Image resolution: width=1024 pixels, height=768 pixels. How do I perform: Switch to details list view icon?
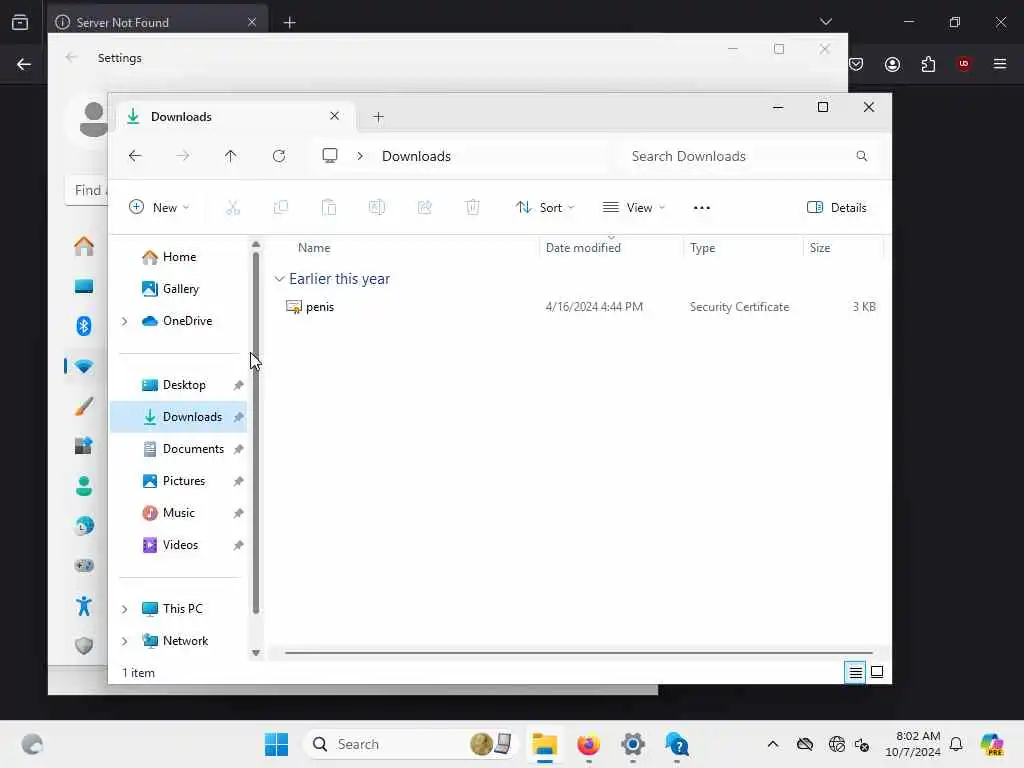click(855, 672)
